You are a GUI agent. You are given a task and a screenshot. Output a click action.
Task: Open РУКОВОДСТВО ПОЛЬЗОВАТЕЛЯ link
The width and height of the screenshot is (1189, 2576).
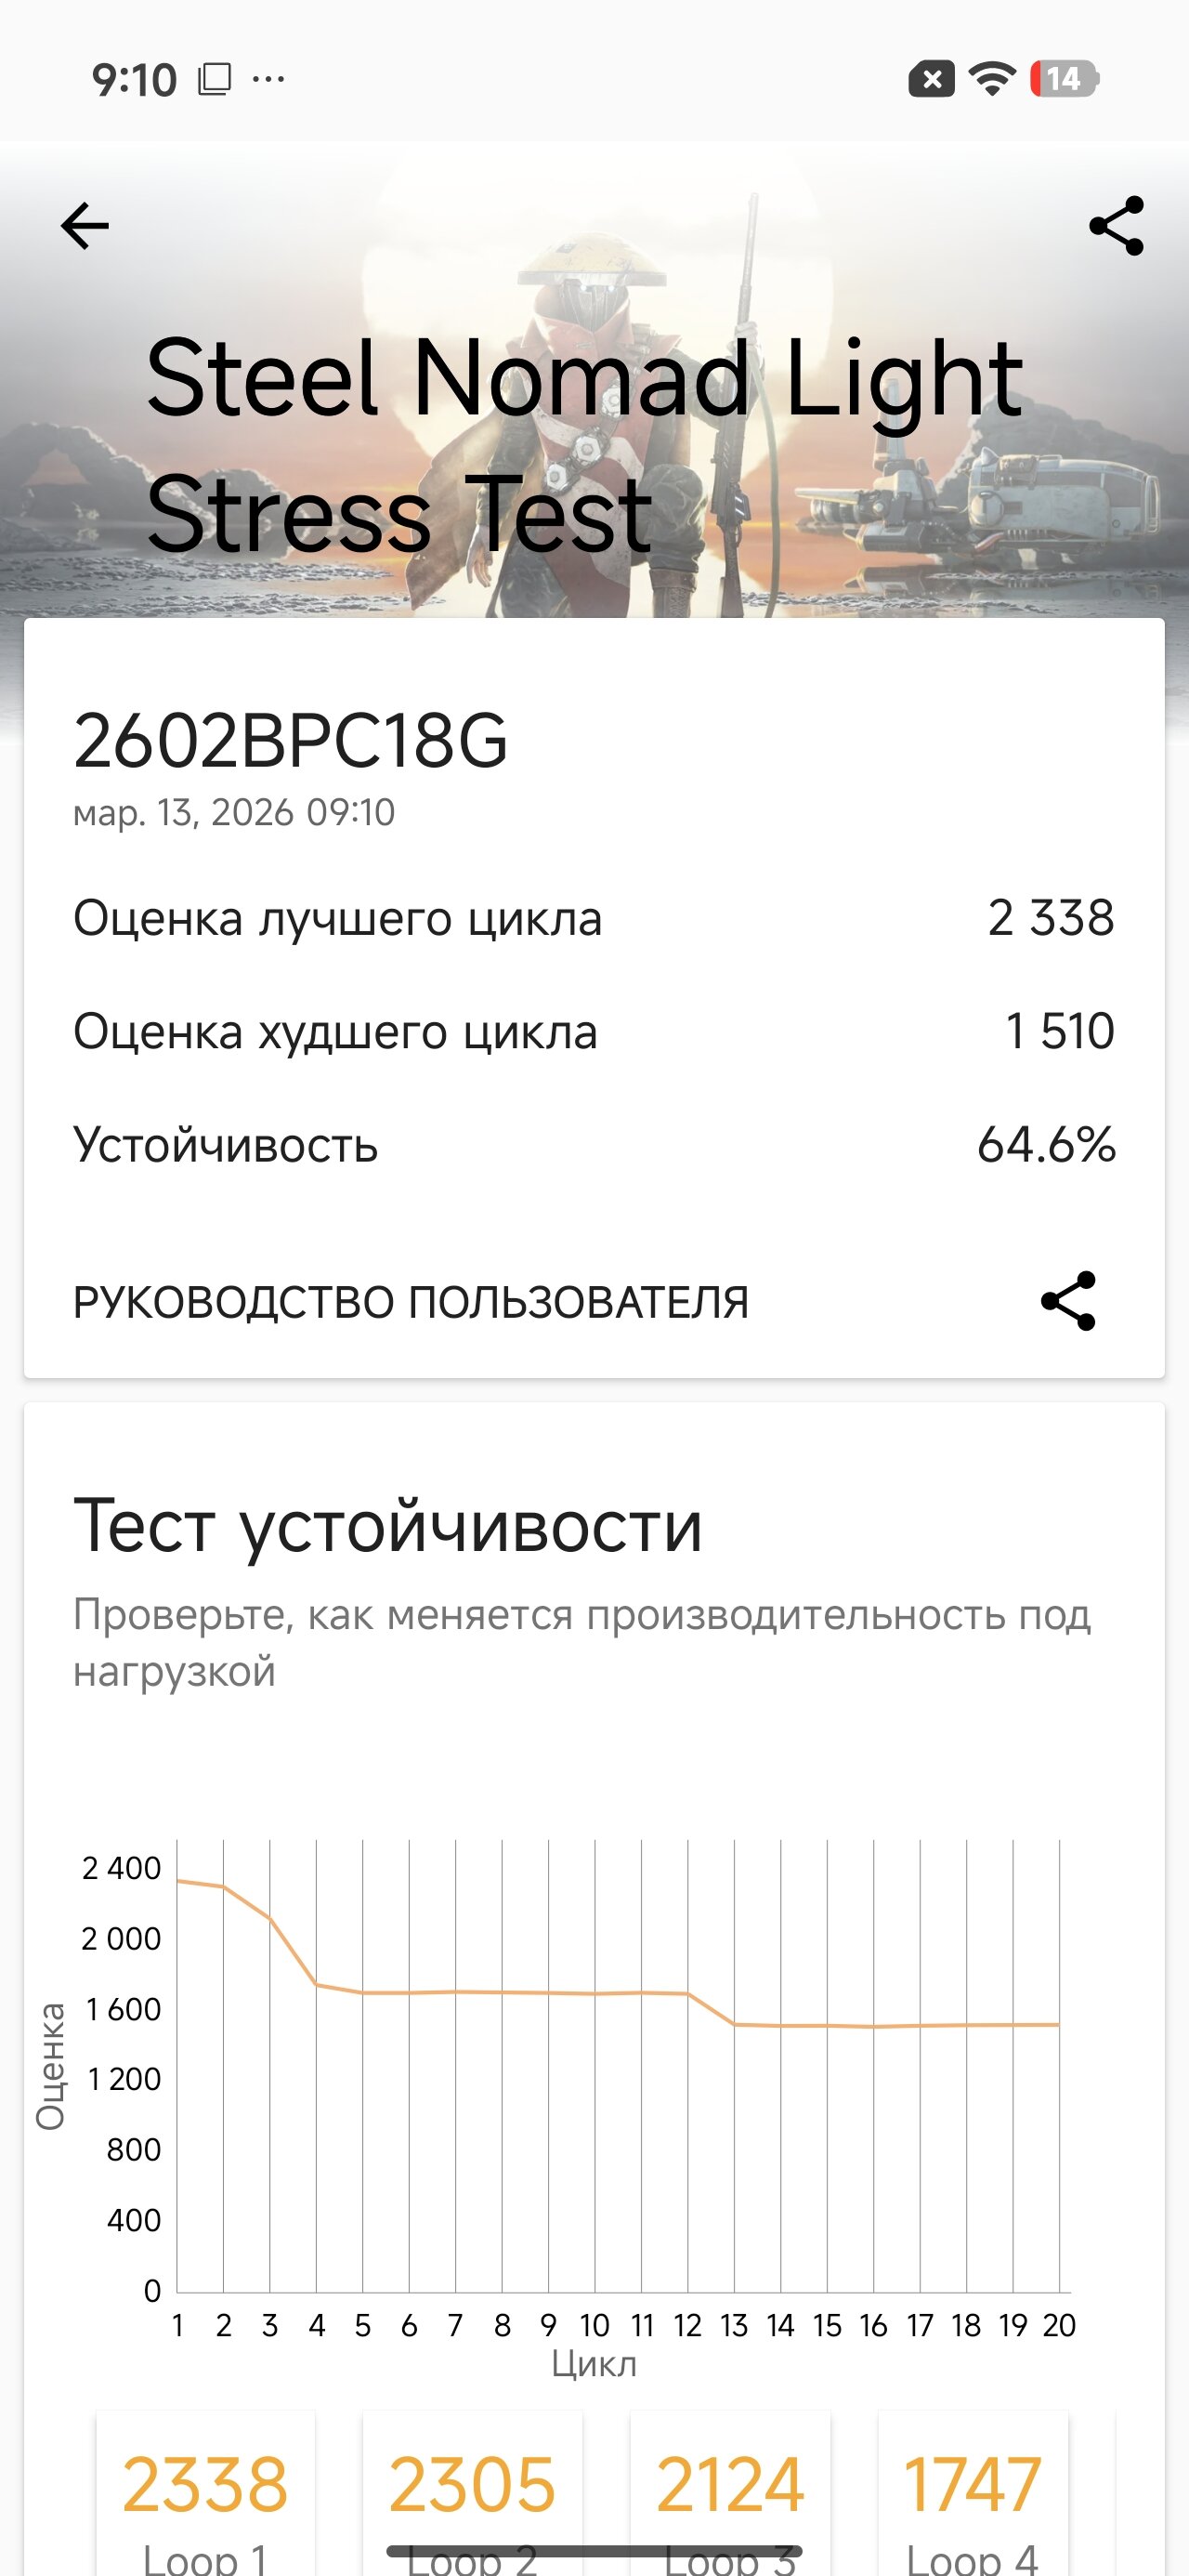click(410, 1302)
